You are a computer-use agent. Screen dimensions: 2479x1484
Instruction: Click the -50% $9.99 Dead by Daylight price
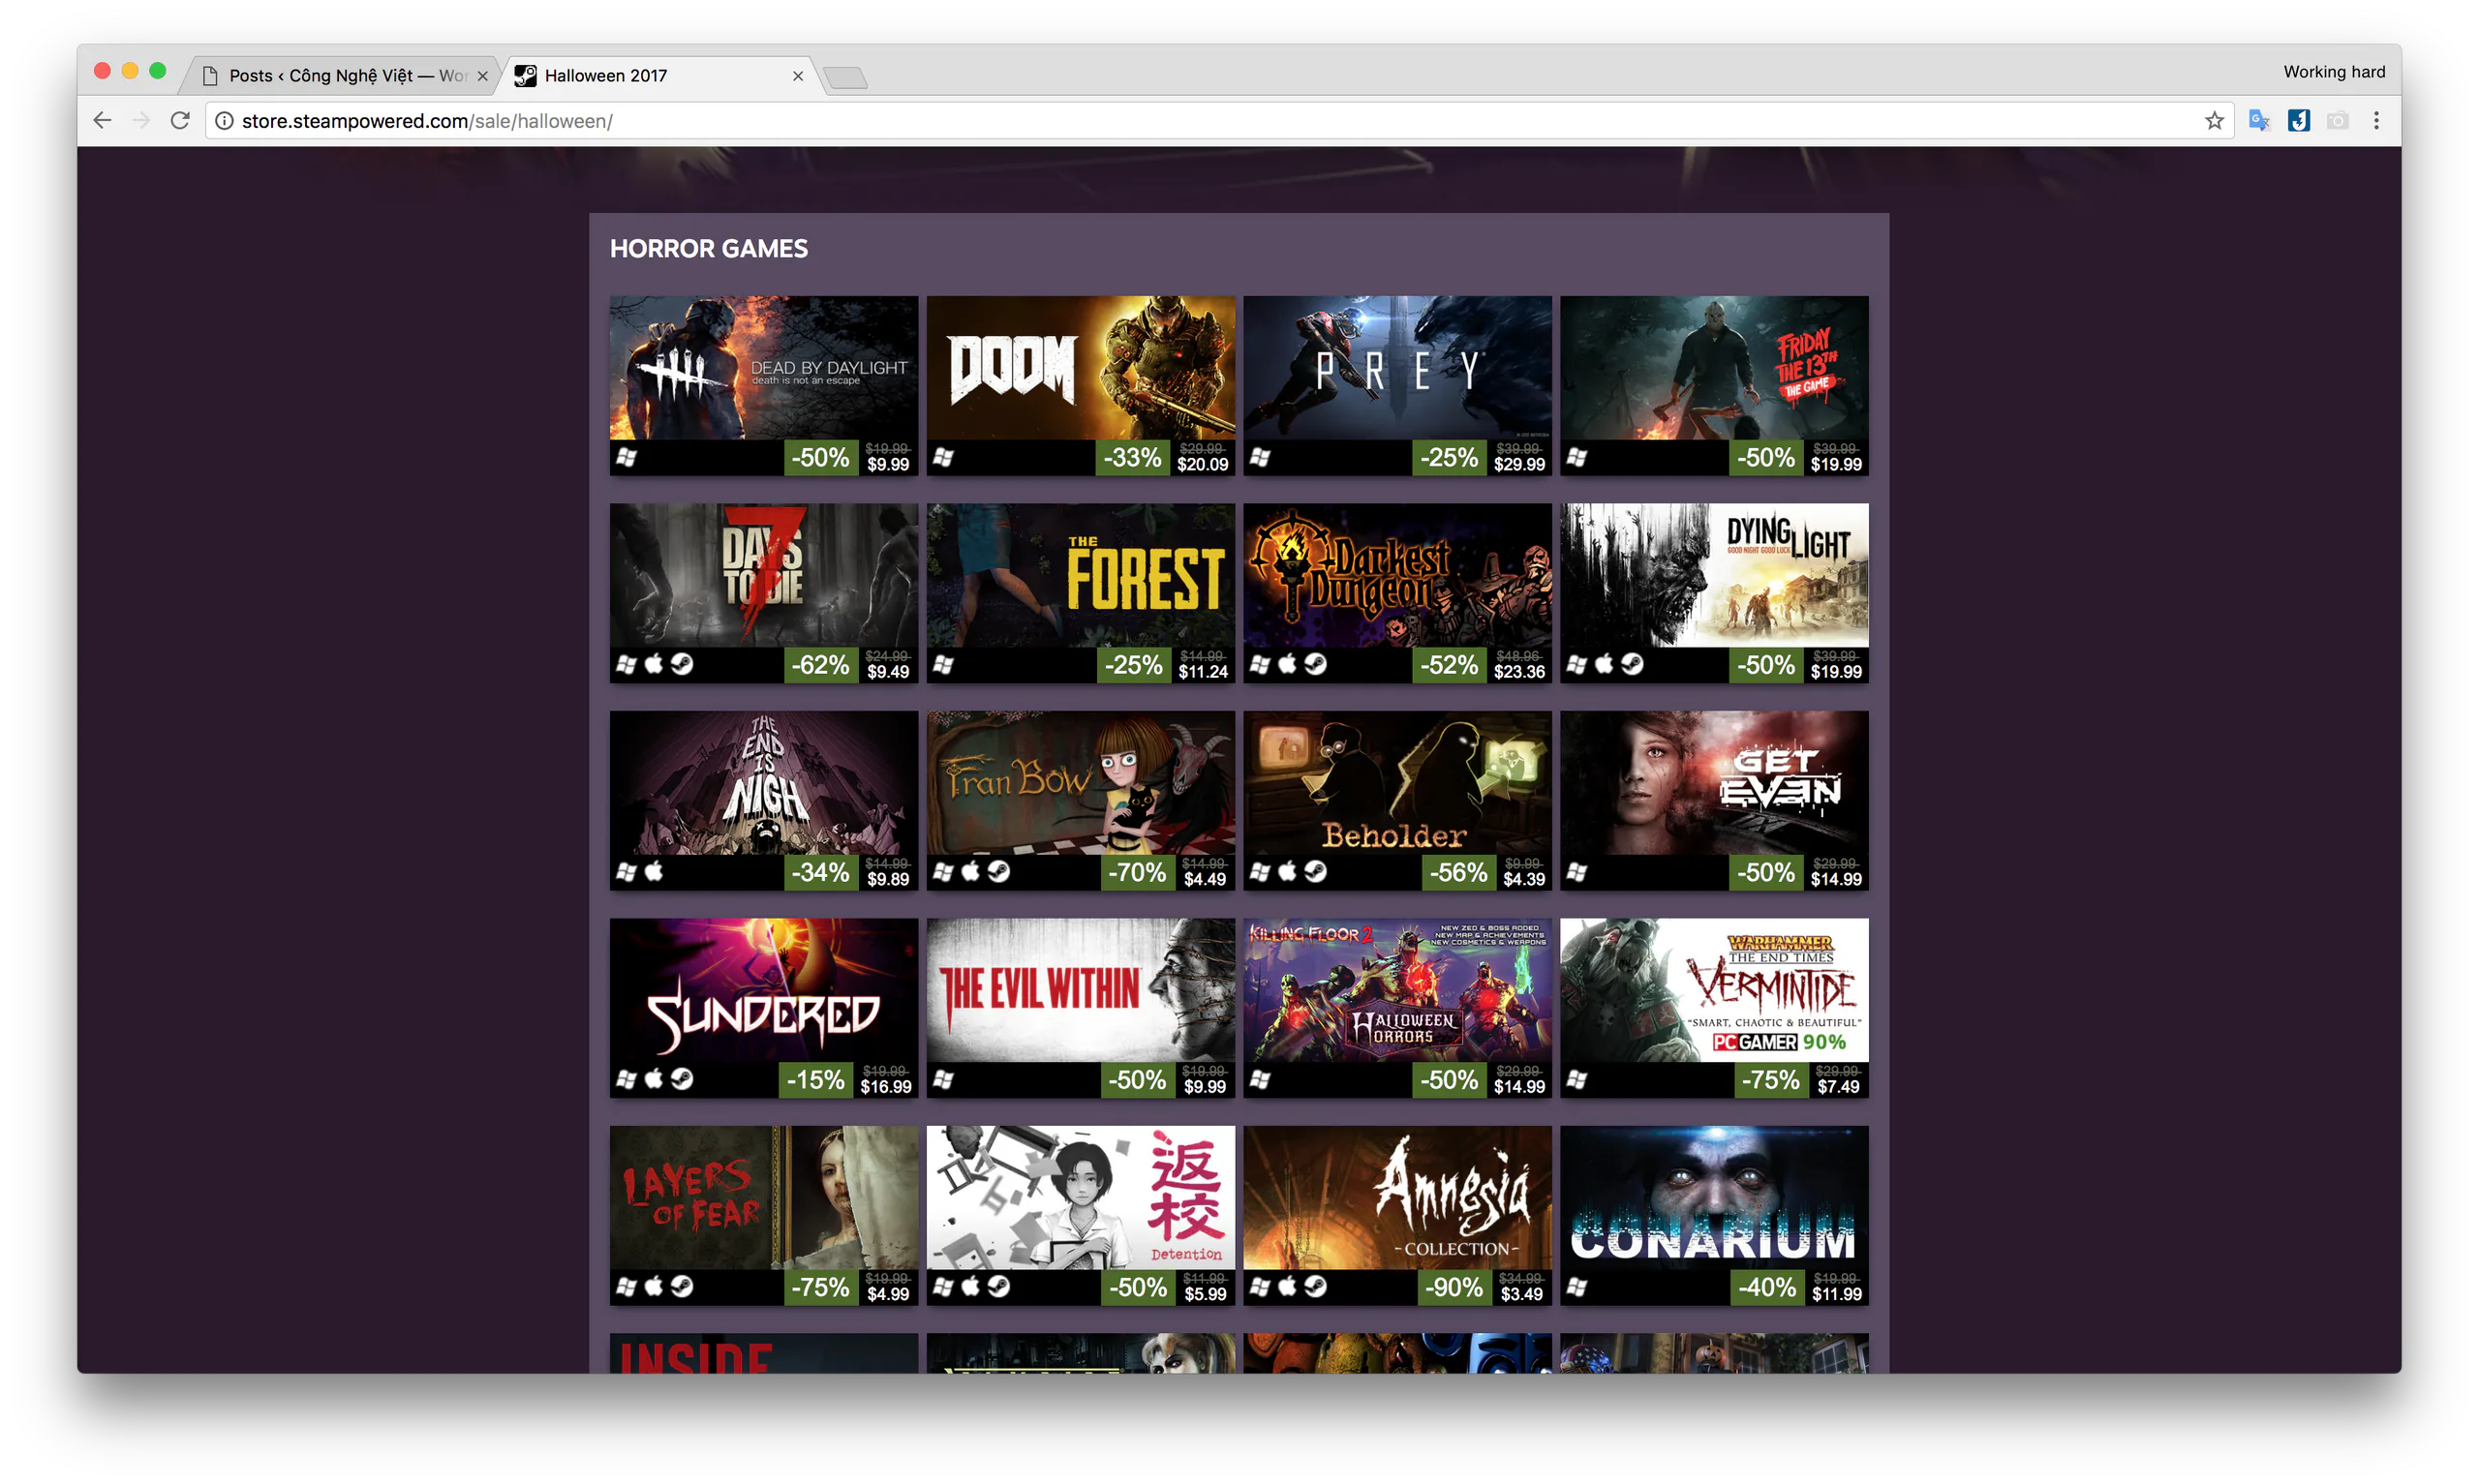850,457
